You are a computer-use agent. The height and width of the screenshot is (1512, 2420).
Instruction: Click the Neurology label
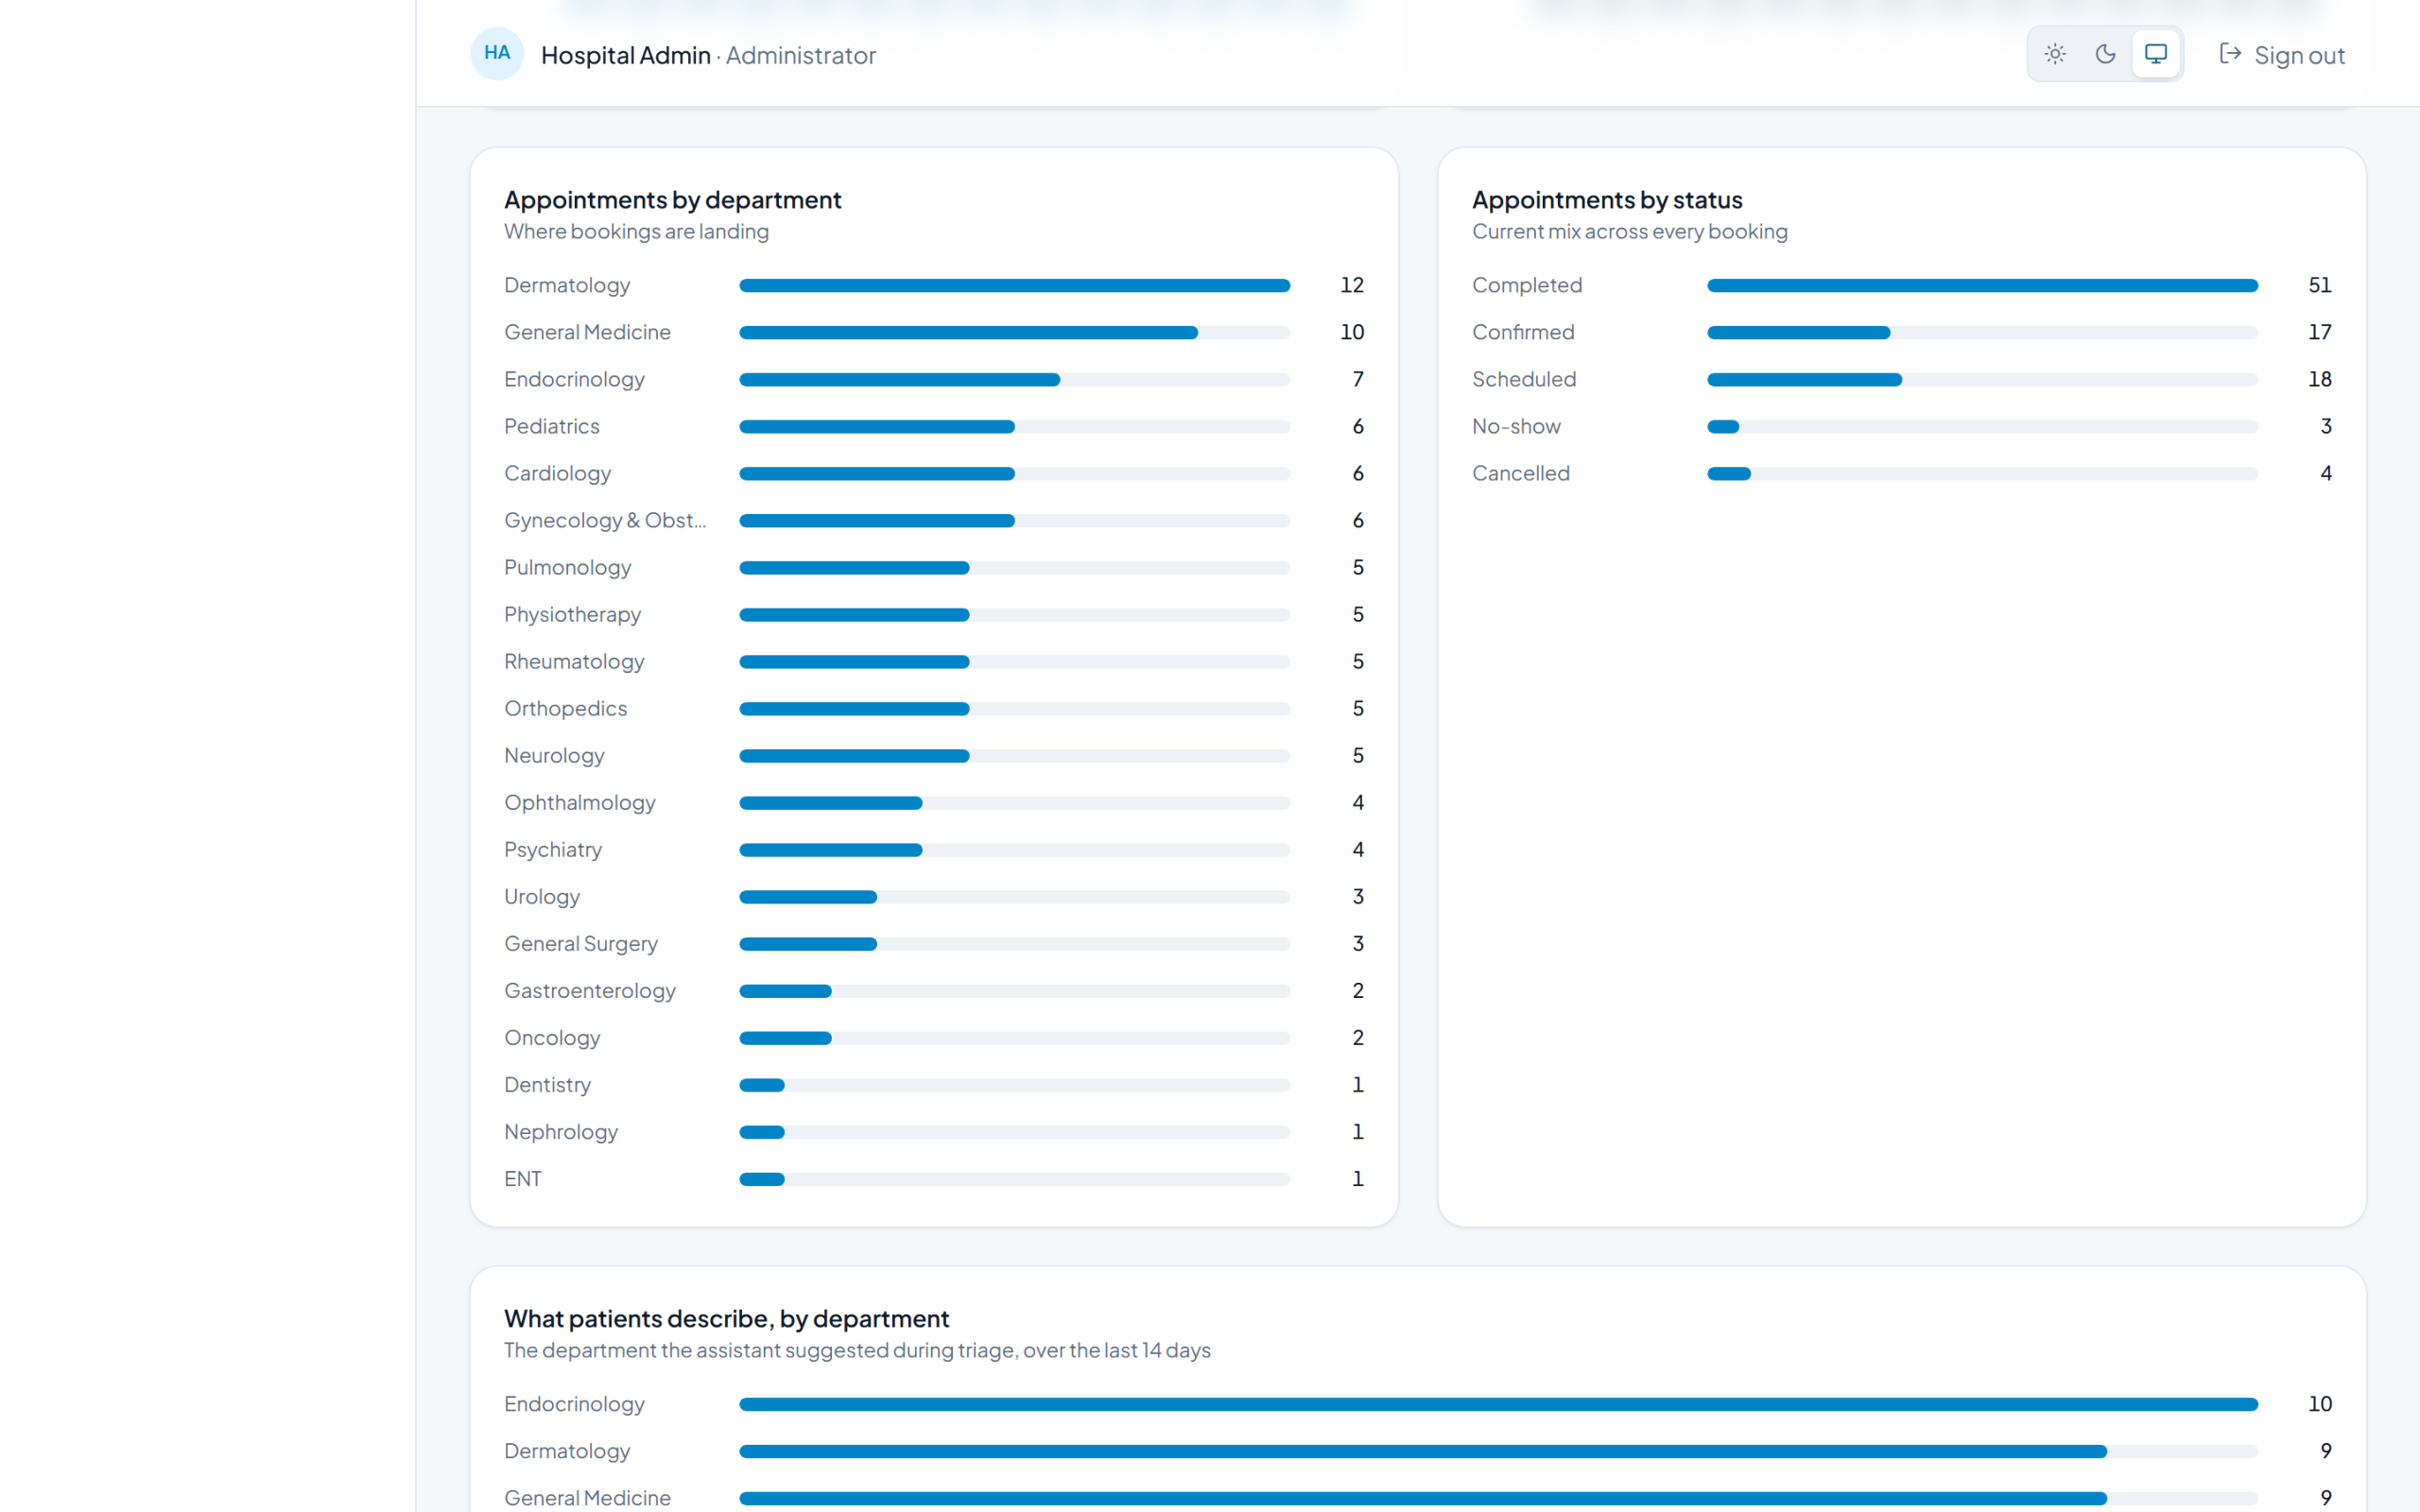coord(554,755)
